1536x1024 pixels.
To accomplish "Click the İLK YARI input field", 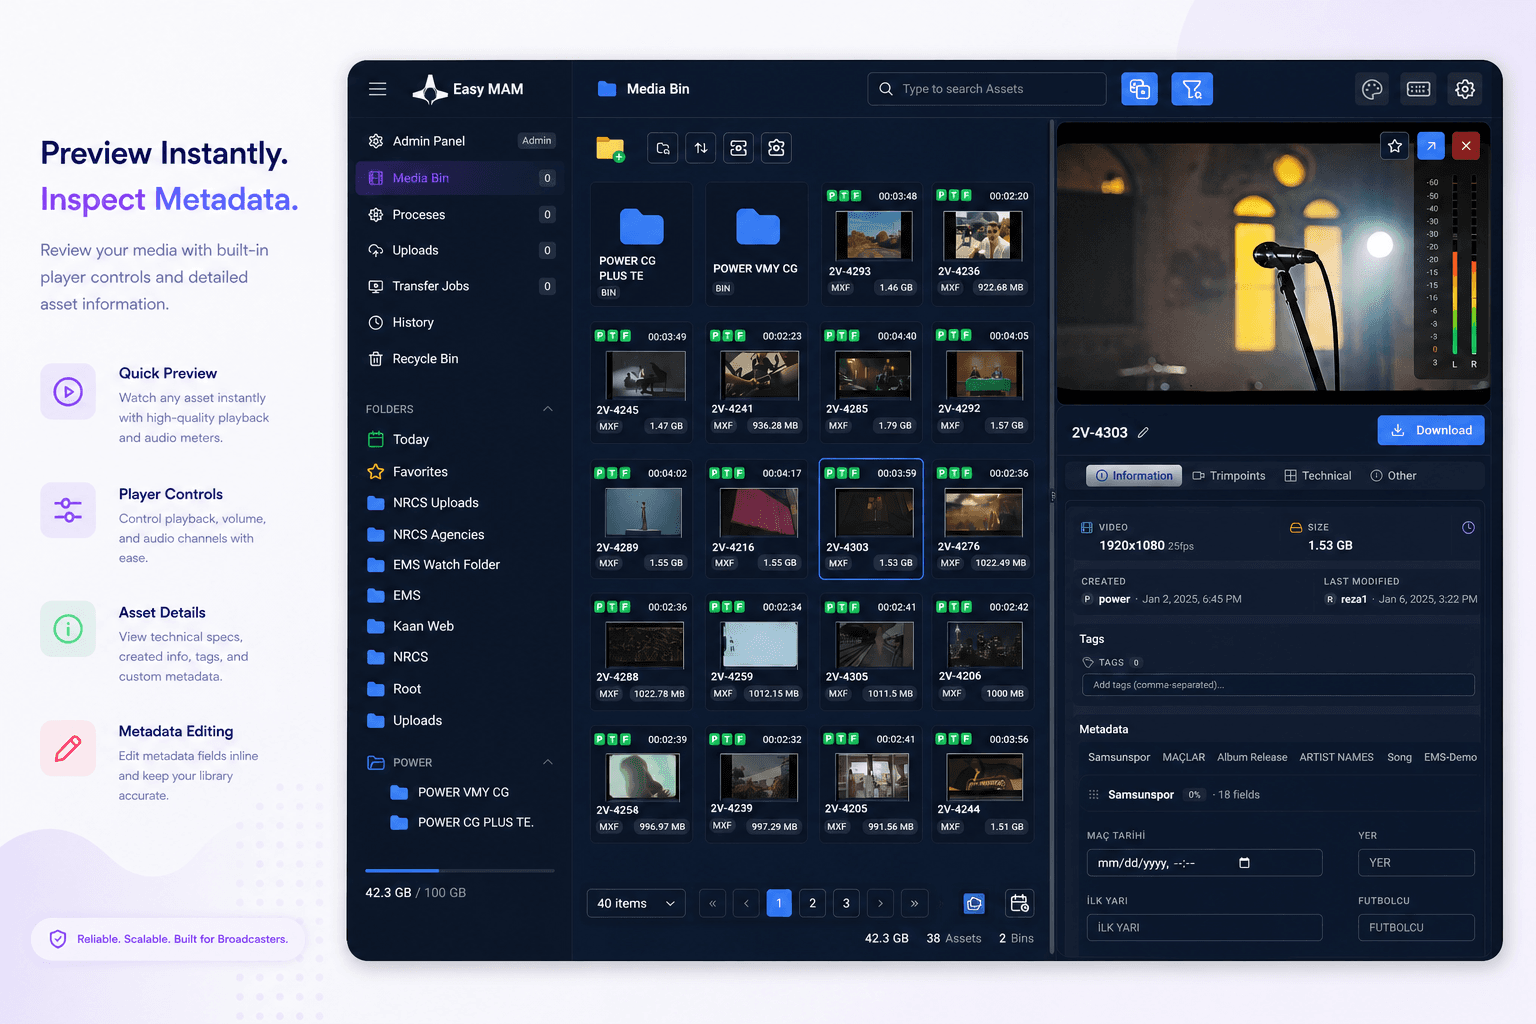I will pyautogui.click(x=1204, y=928).
